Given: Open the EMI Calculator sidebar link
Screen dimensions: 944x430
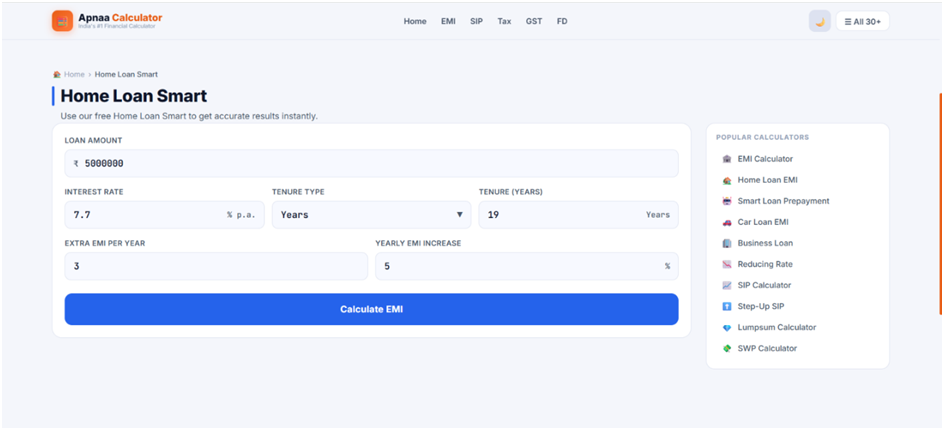Looking at the screenshot, I should pyautogui.click(x=765, y=159).
